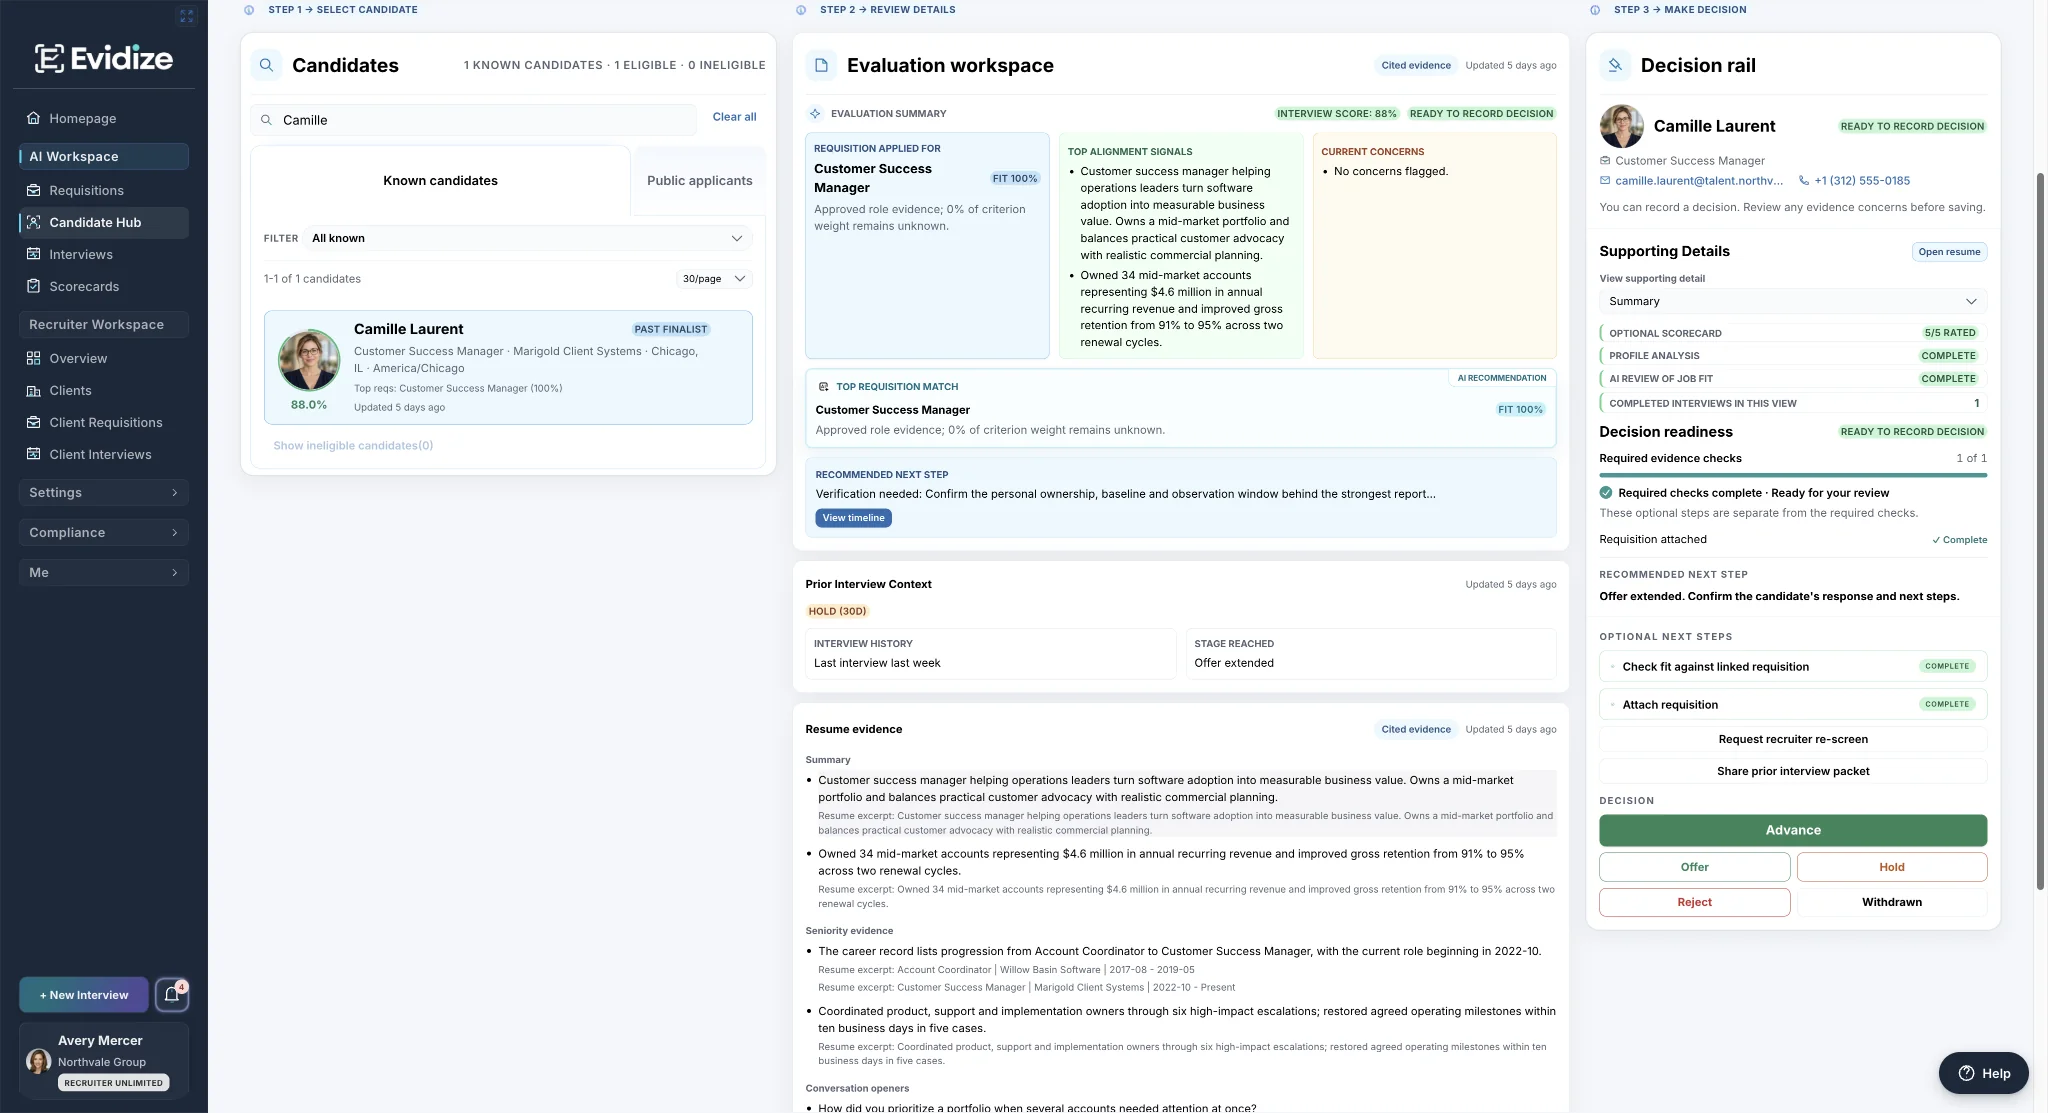Click Share prior interview packet button

point(1792,771)
